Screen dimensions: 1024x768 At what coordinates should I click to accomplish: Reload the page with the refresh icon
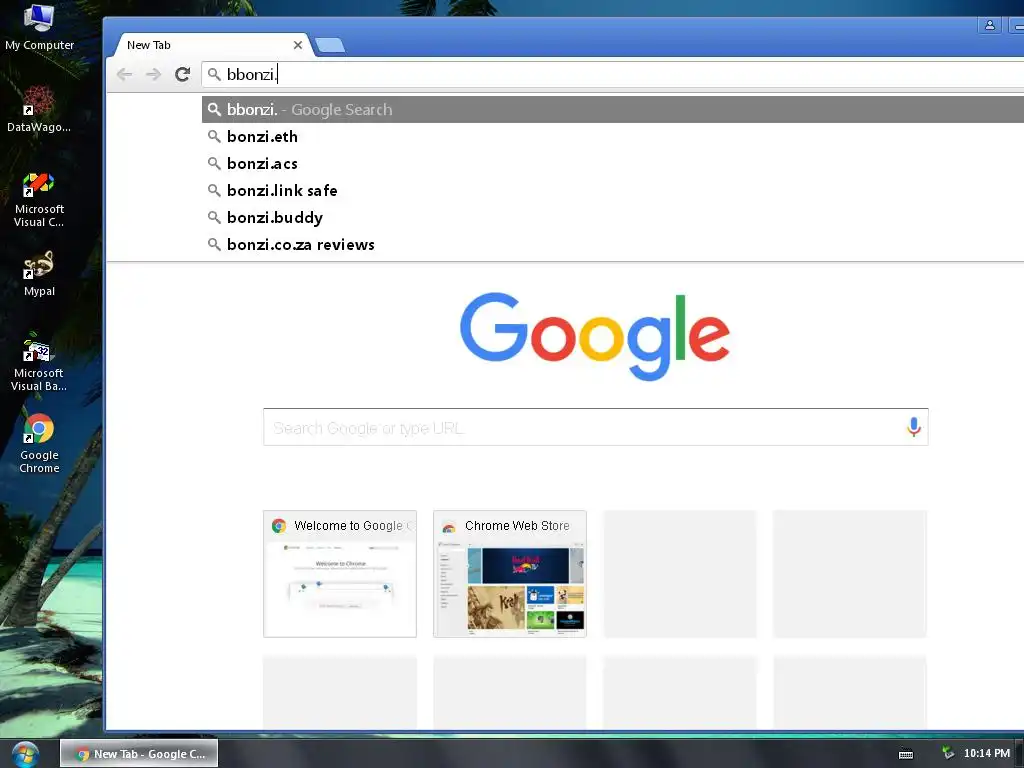(183, 74)
